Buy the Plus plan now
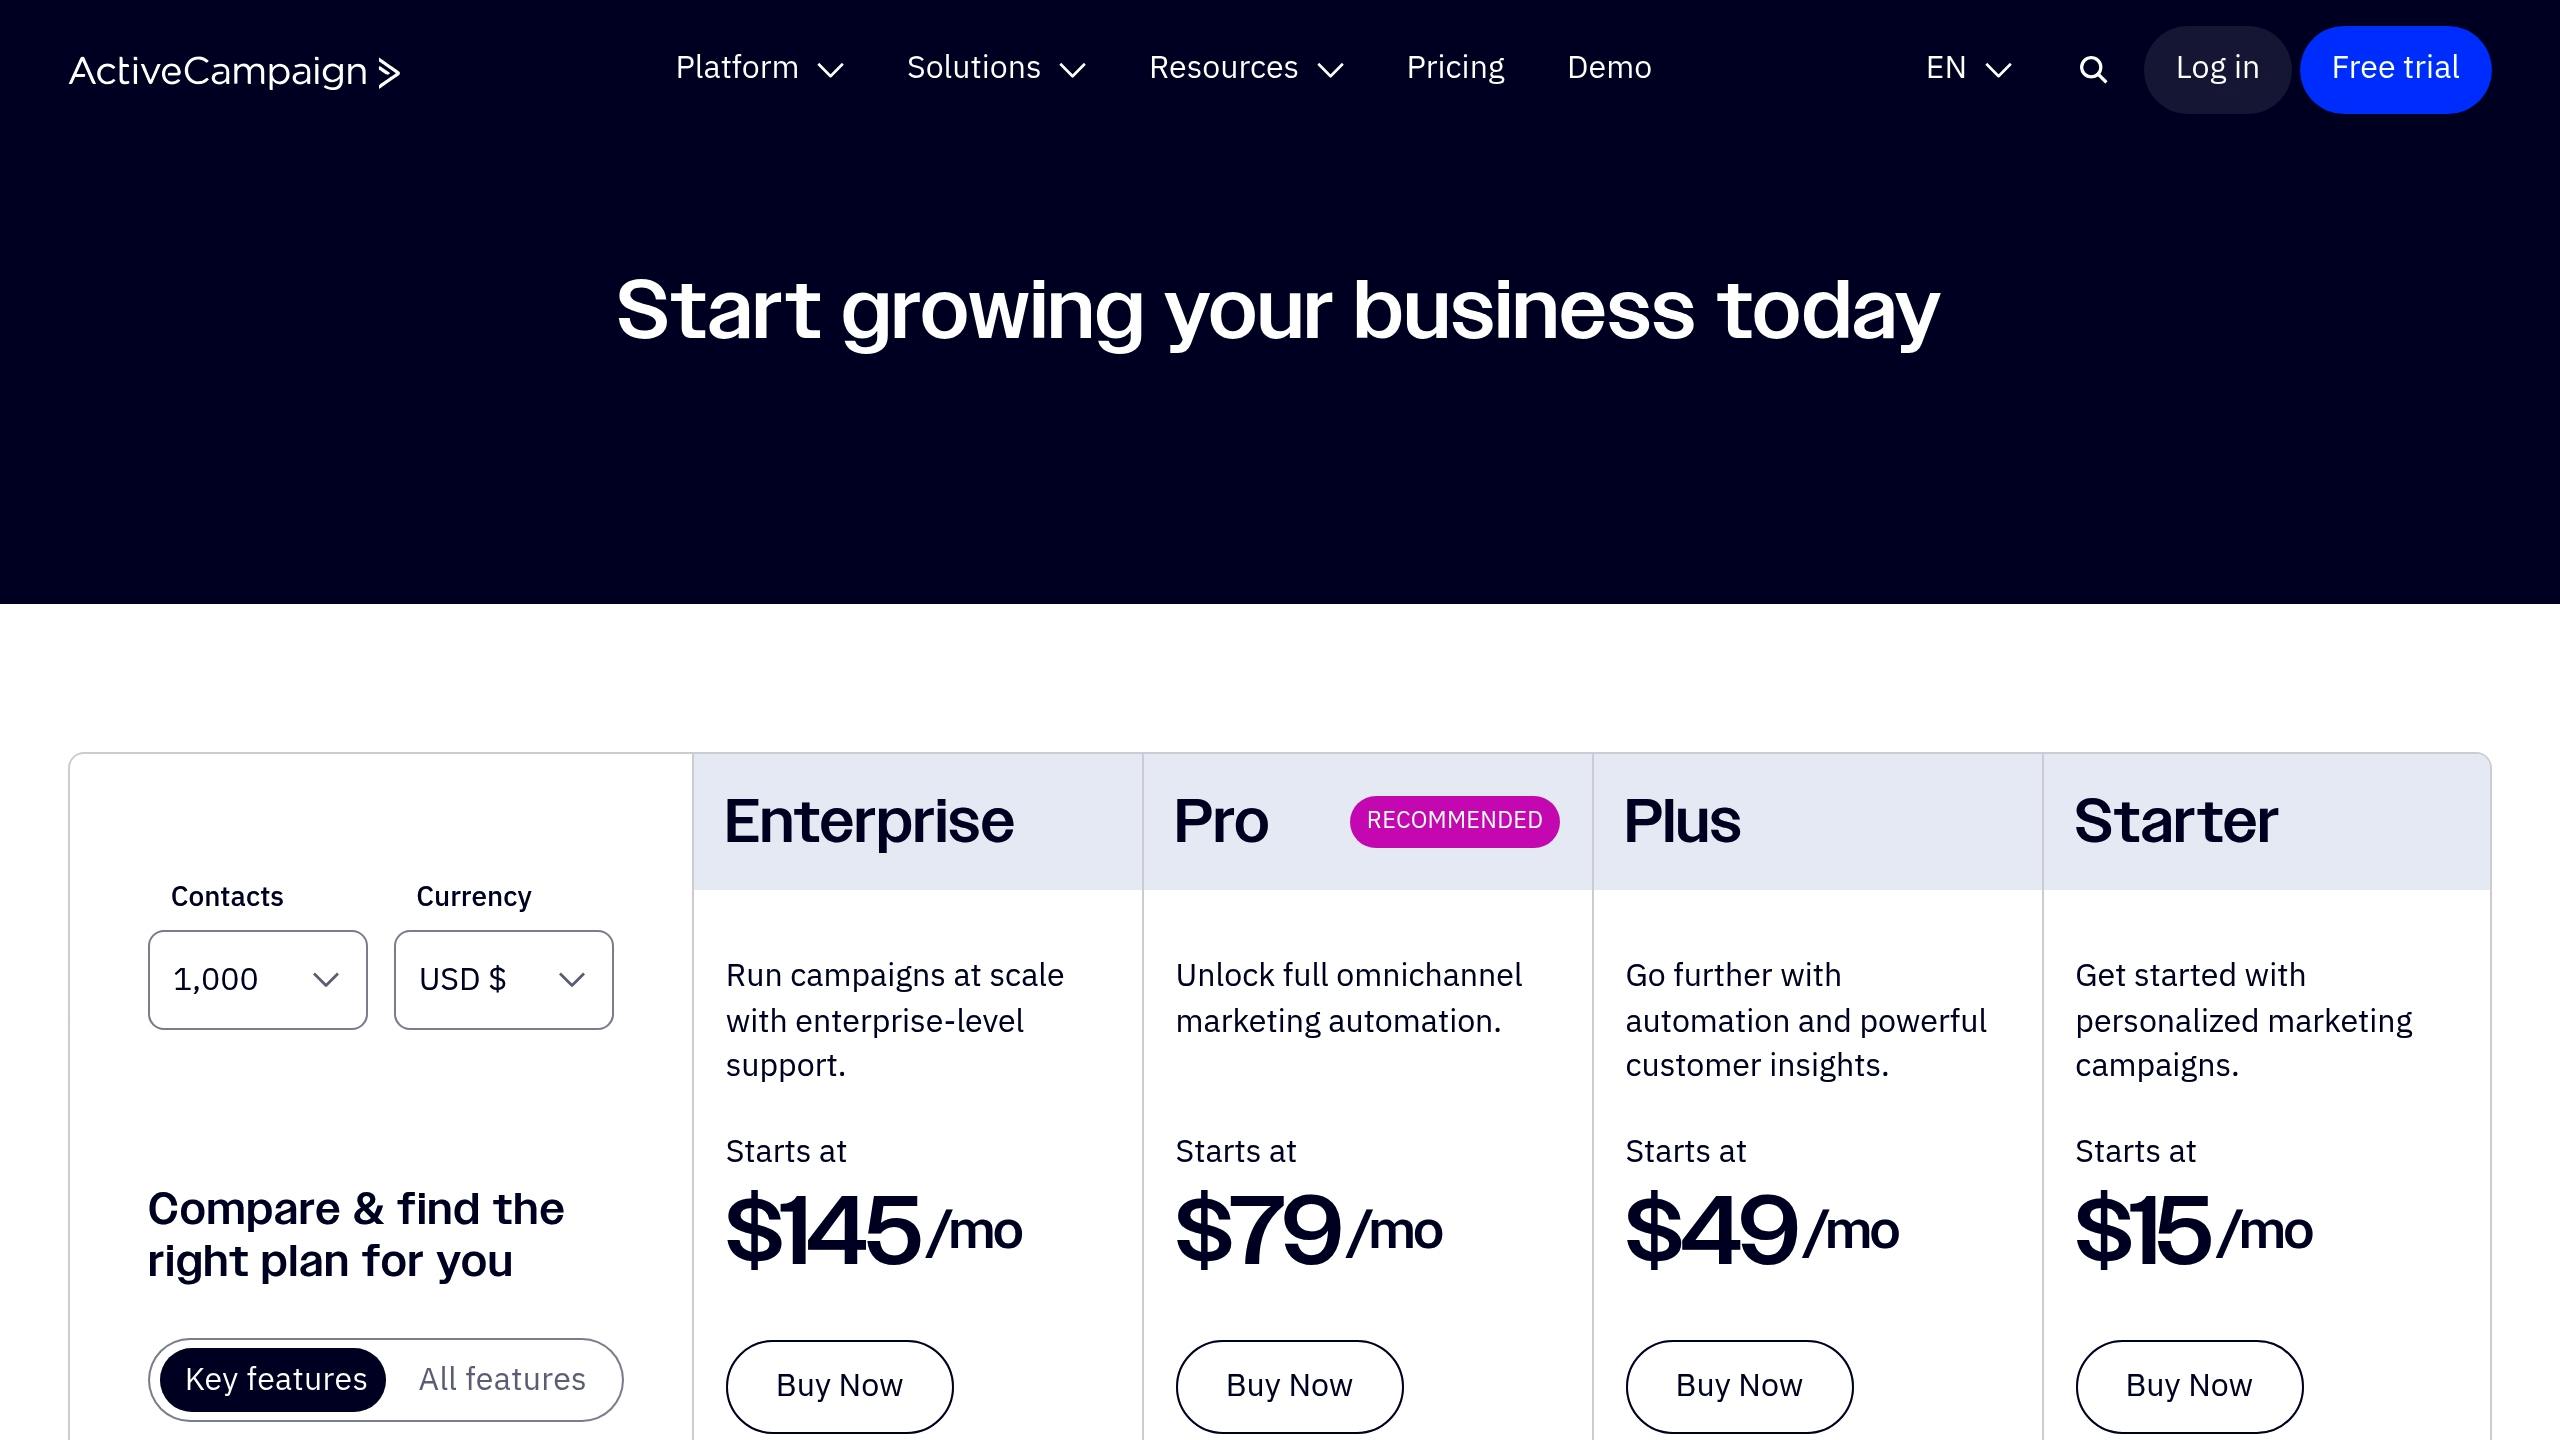 coord(1739,1385)
